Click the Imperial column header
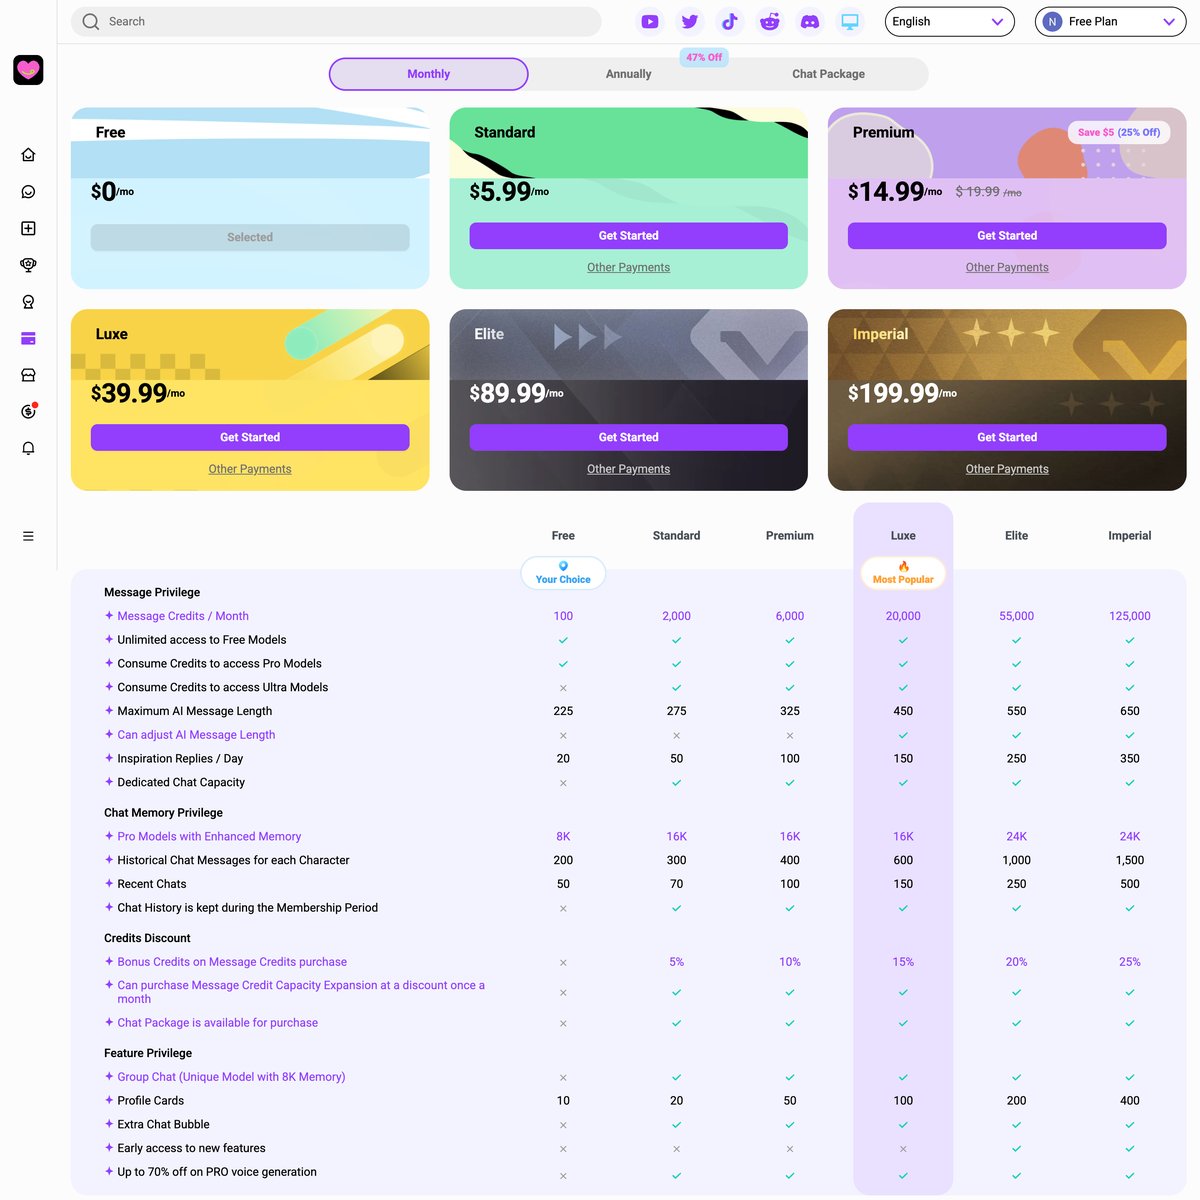1200x1200 pixels. [x=1130, y=536]
